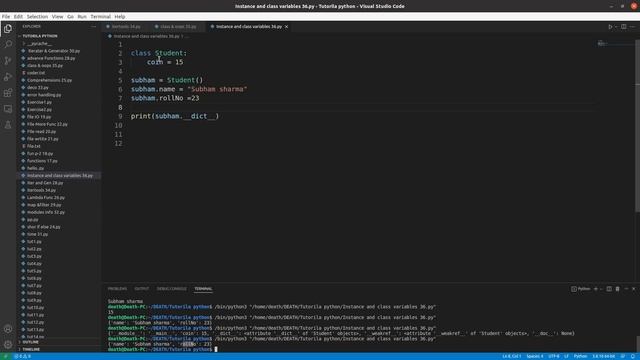The height and width of the screenshot is (360, 640).
Task: Open the View menu
Action: [x=58, y=17]
